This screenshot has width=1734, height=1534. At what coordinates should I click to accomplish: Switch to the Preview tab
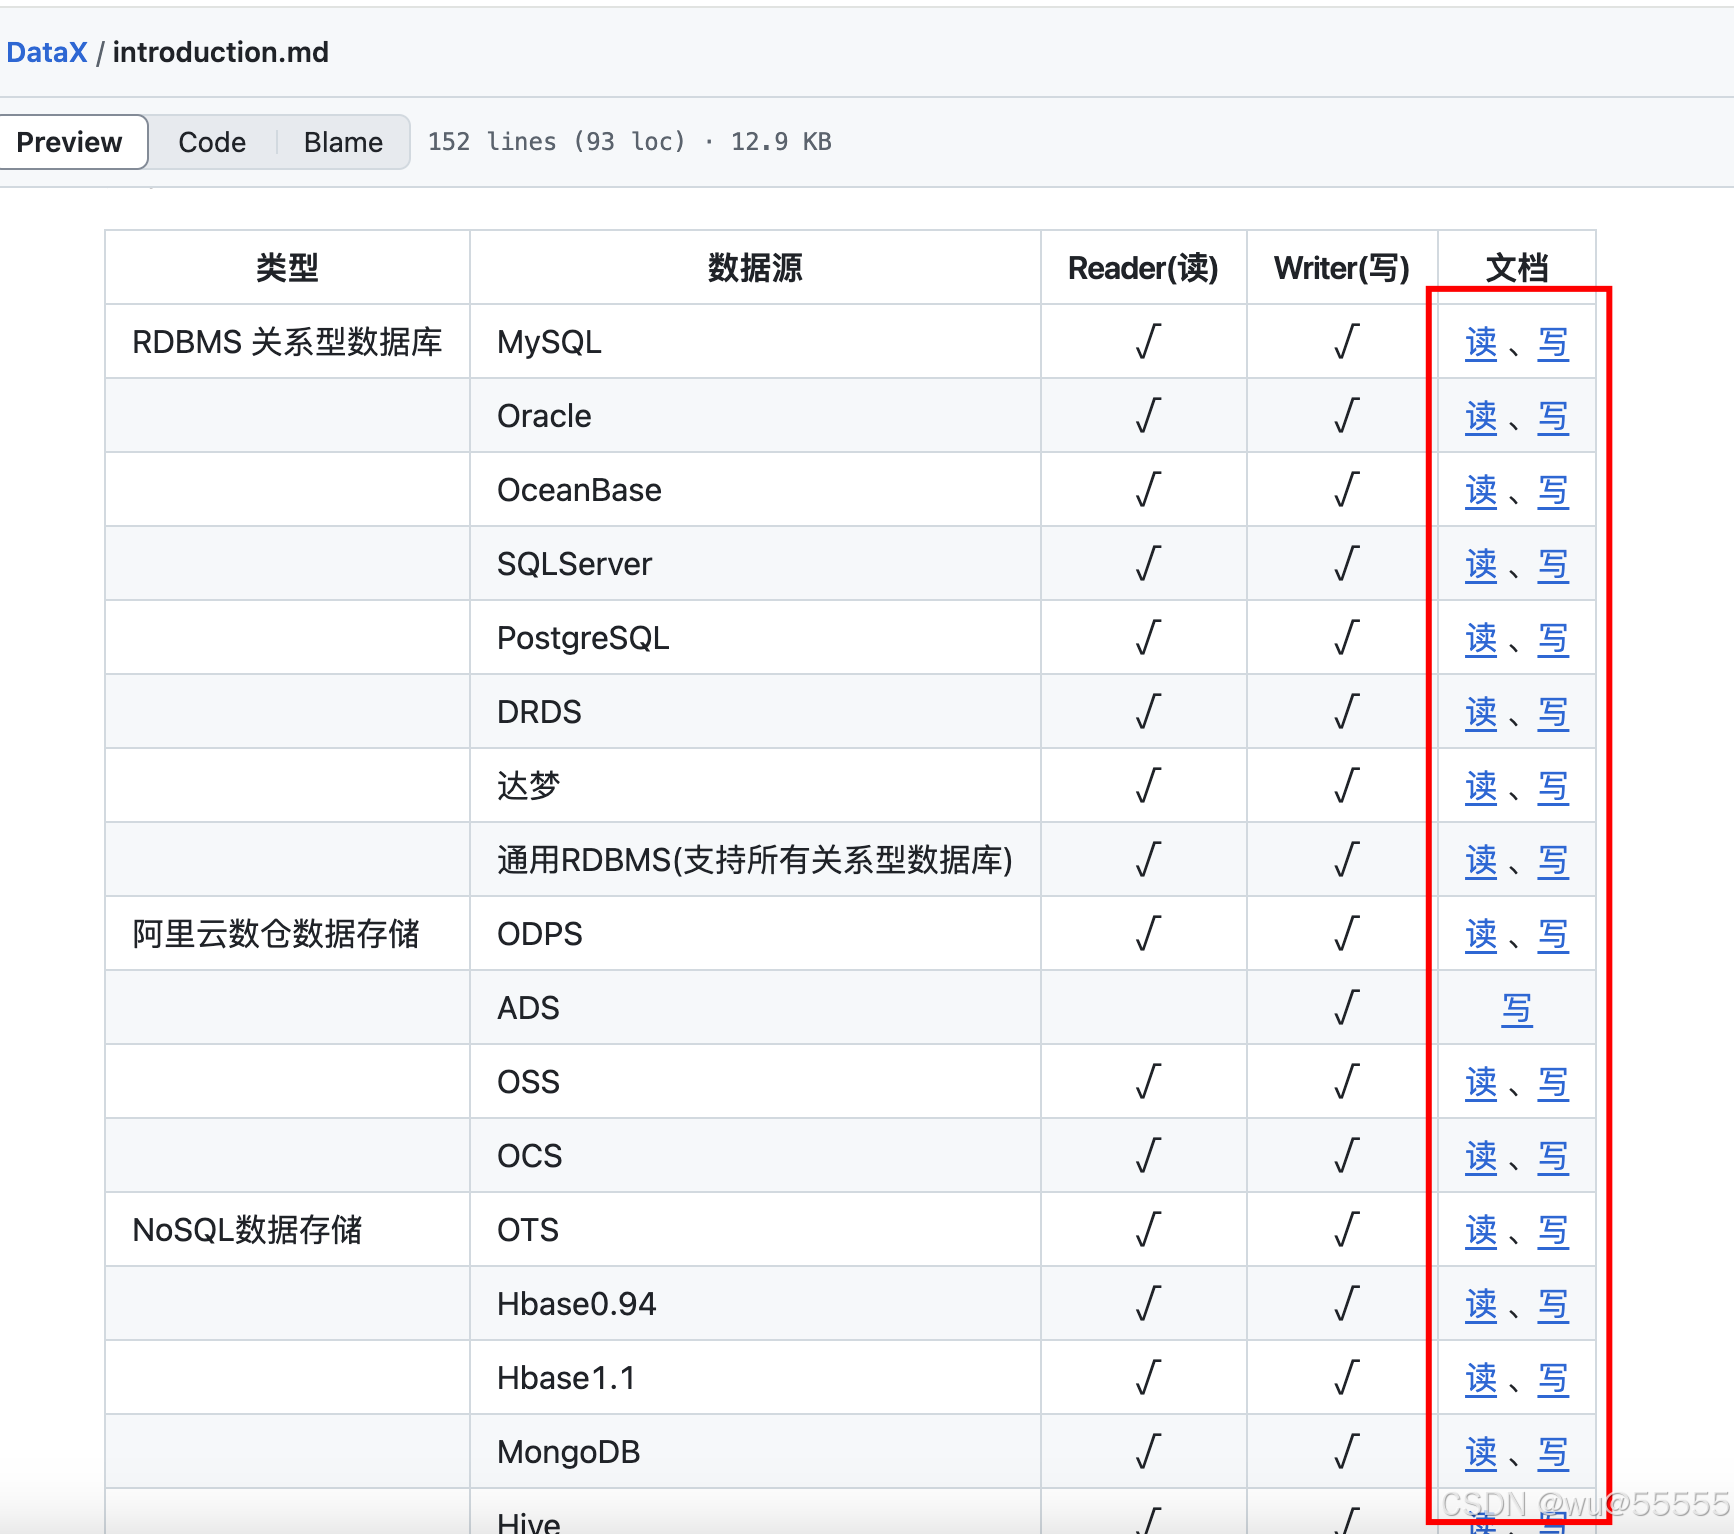pos(70,142)
